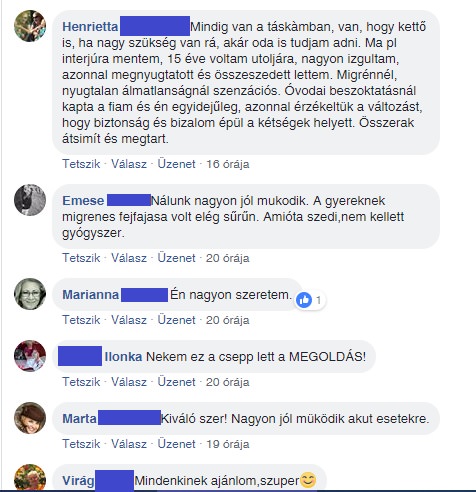Click the like reaction icon on Marianna's comment
This screenshot has height=492, width=476.
click(x=304, y=300)
